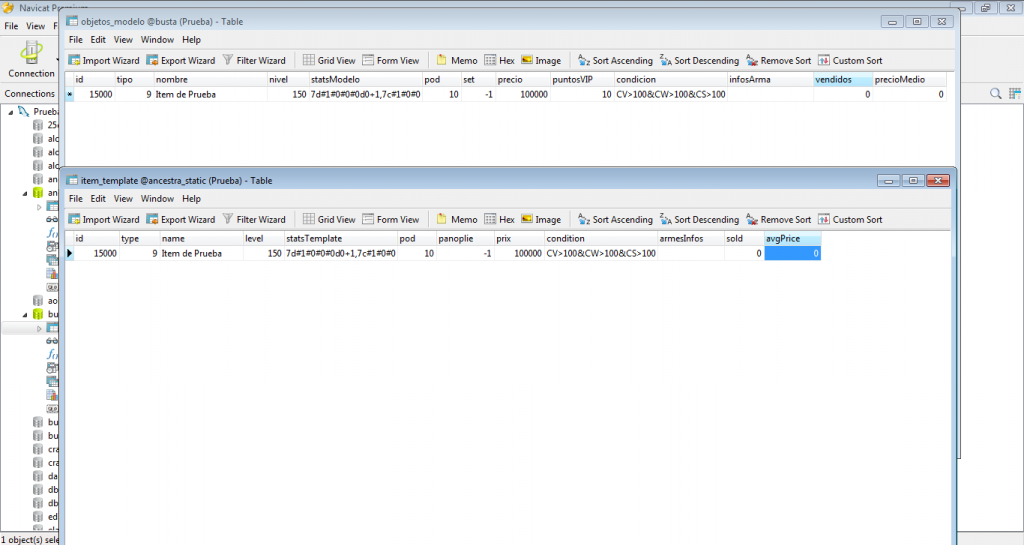
Task: Open Edit menu in objetos_modelo window
Action: 98,40
